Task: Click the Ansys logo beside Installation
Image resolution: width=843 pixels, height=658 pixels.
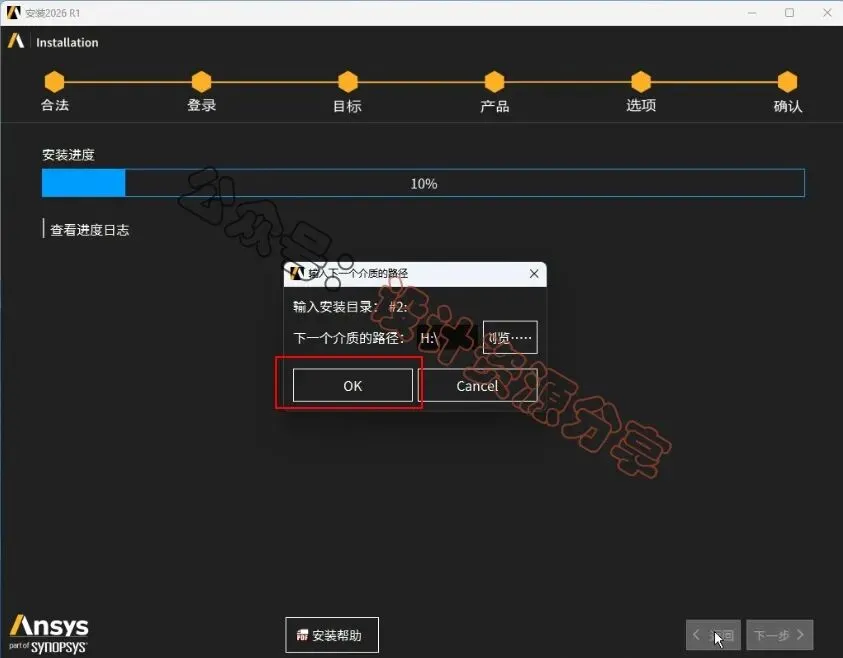Action: [16, 41]
